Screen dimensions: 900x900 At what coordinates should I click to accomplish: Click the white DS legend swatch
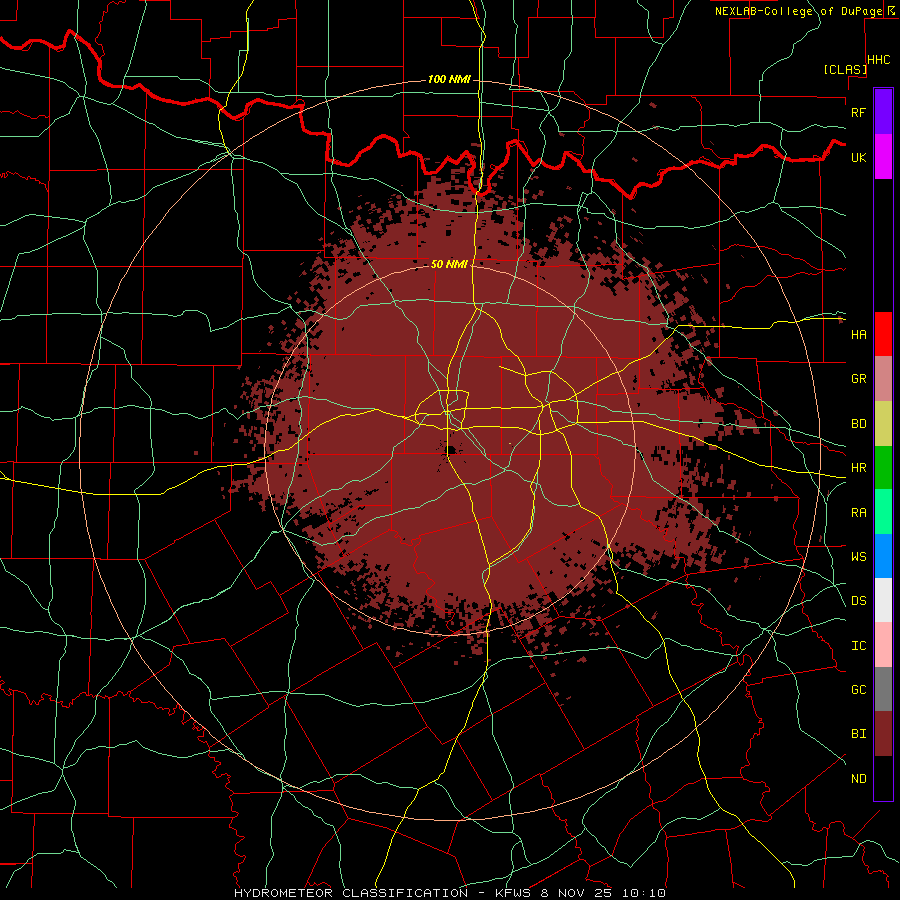point(883,600)
